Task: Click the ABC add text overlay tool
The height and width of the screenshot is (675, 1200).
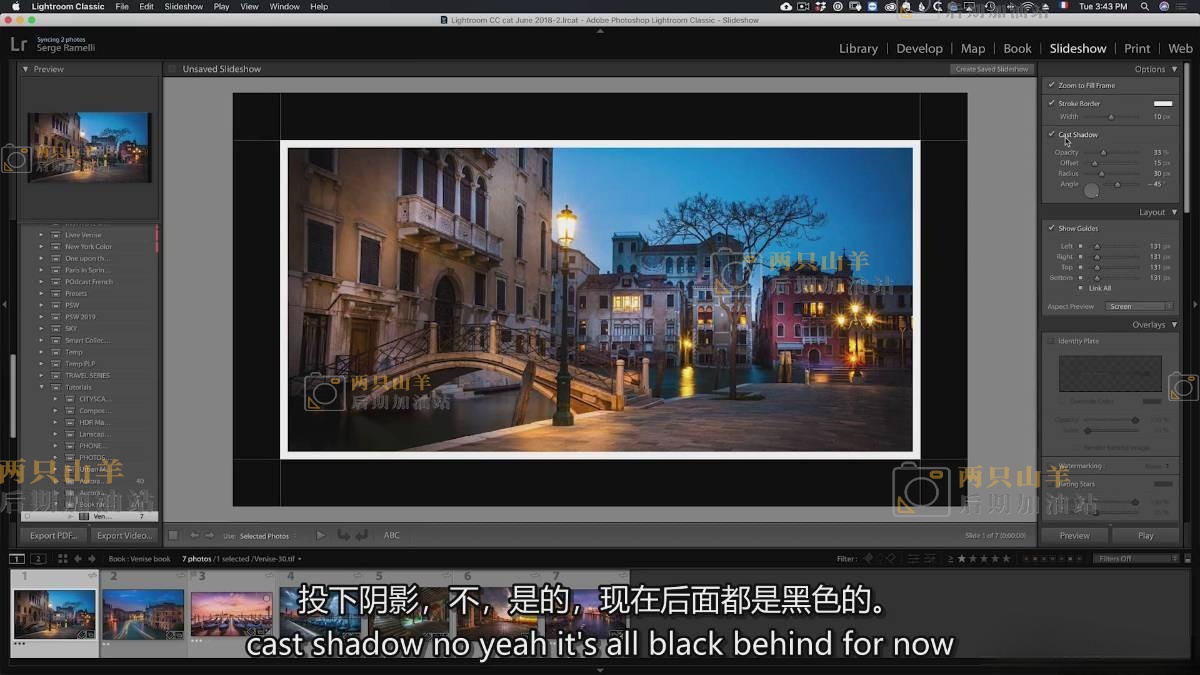Action: click(x=392, y=535)
